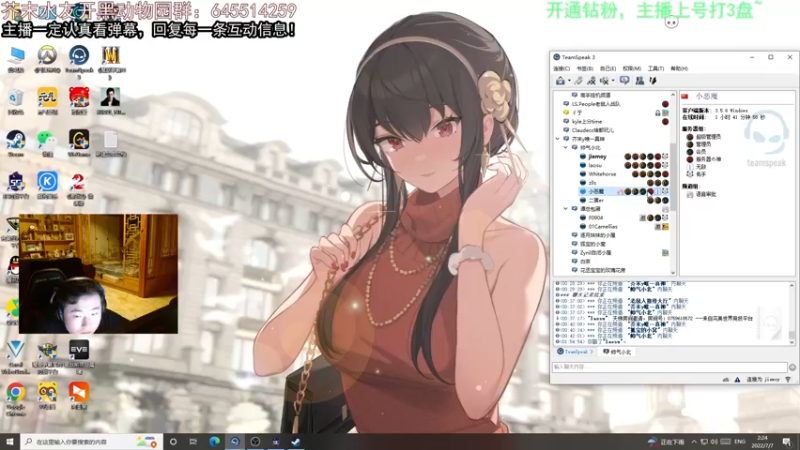Click the yellow channel icon with lock

[566, 113]
